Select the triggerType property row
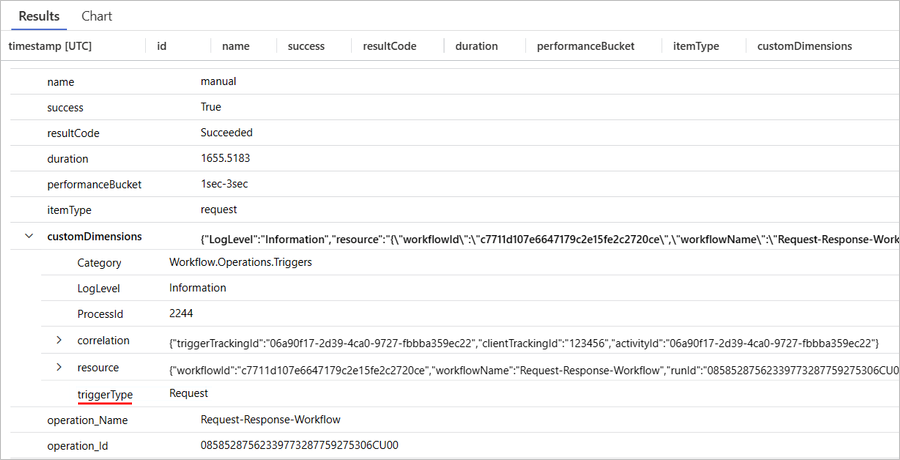Image resolution: width=900 pixels, height=460 pixels. (104, 394)
